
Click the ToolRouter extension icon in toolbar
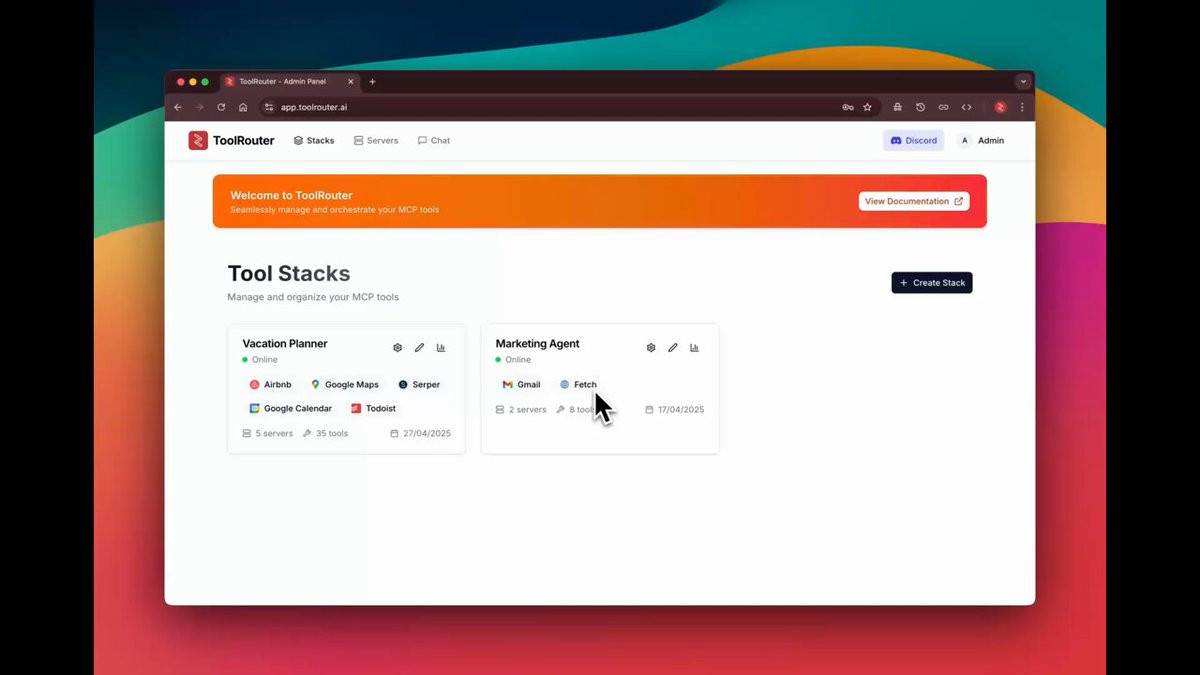pos(999,107)
